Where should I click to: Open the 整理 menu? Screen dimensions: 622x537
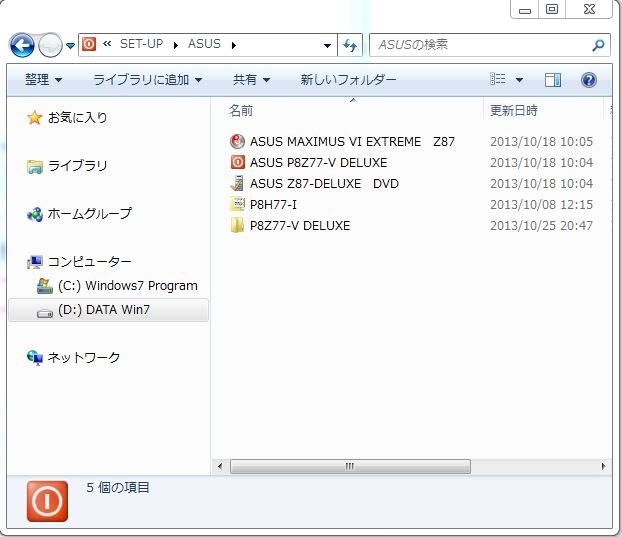click(x=43, y=80)
